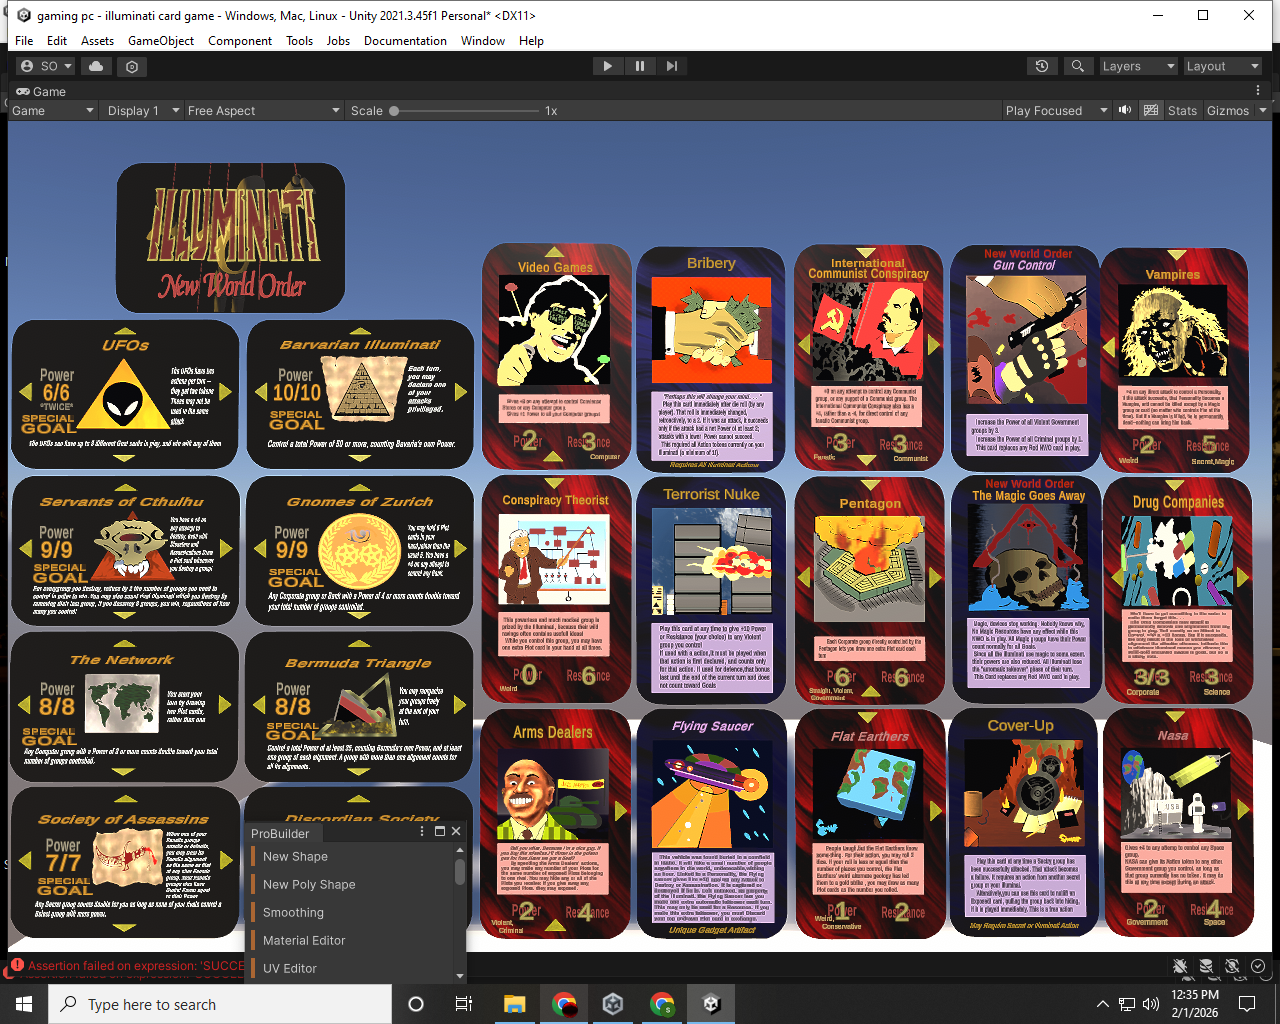1280x1024 pixels.
Task: Open the Windows Start menu
Action: tap(24, 1004)
